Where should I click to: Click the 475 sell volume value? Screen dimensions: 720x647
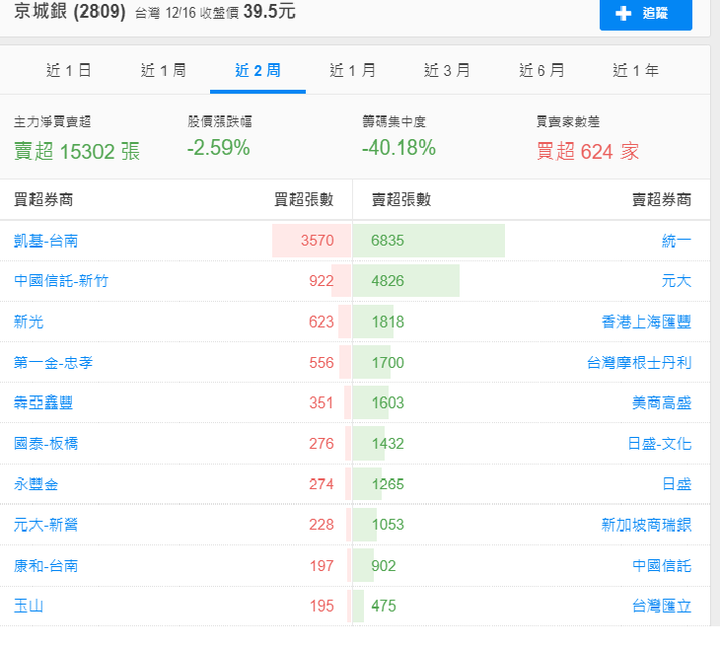pyautogui.click(x=383, y=606)
